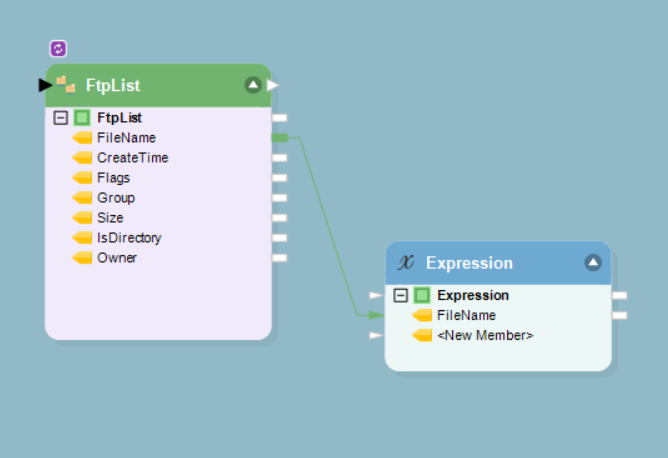Click the purple loop icon above FtpList
Image resolution: width=668 pixels, height=458 pixels.
pos(58,49)
